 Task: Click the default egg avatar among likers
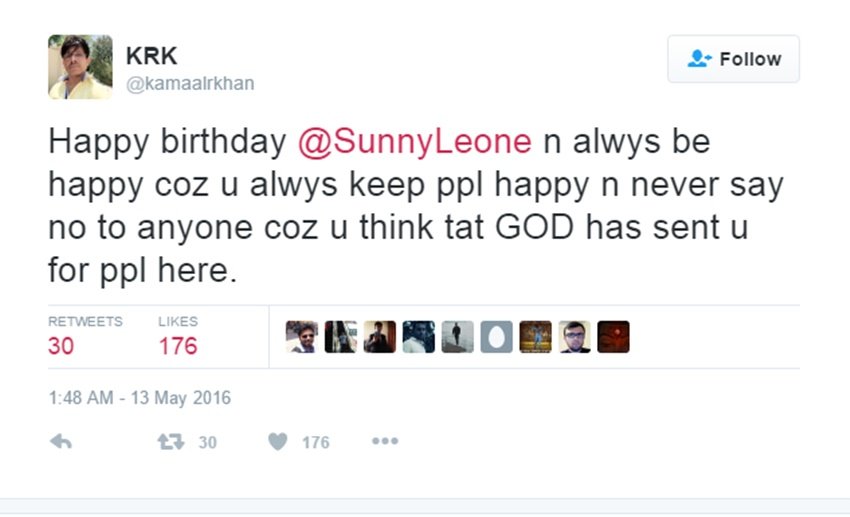tap(496, 337)
